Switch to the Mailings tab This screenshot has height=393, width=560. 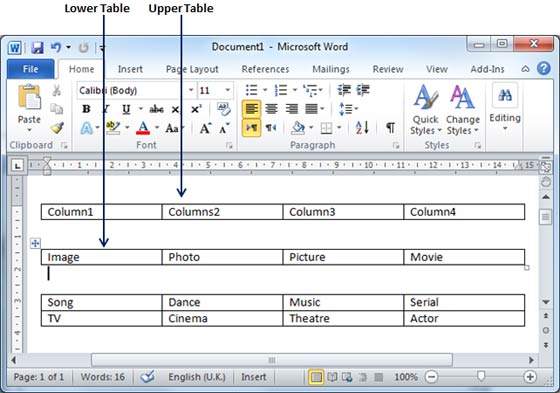[x=331, y=69]
